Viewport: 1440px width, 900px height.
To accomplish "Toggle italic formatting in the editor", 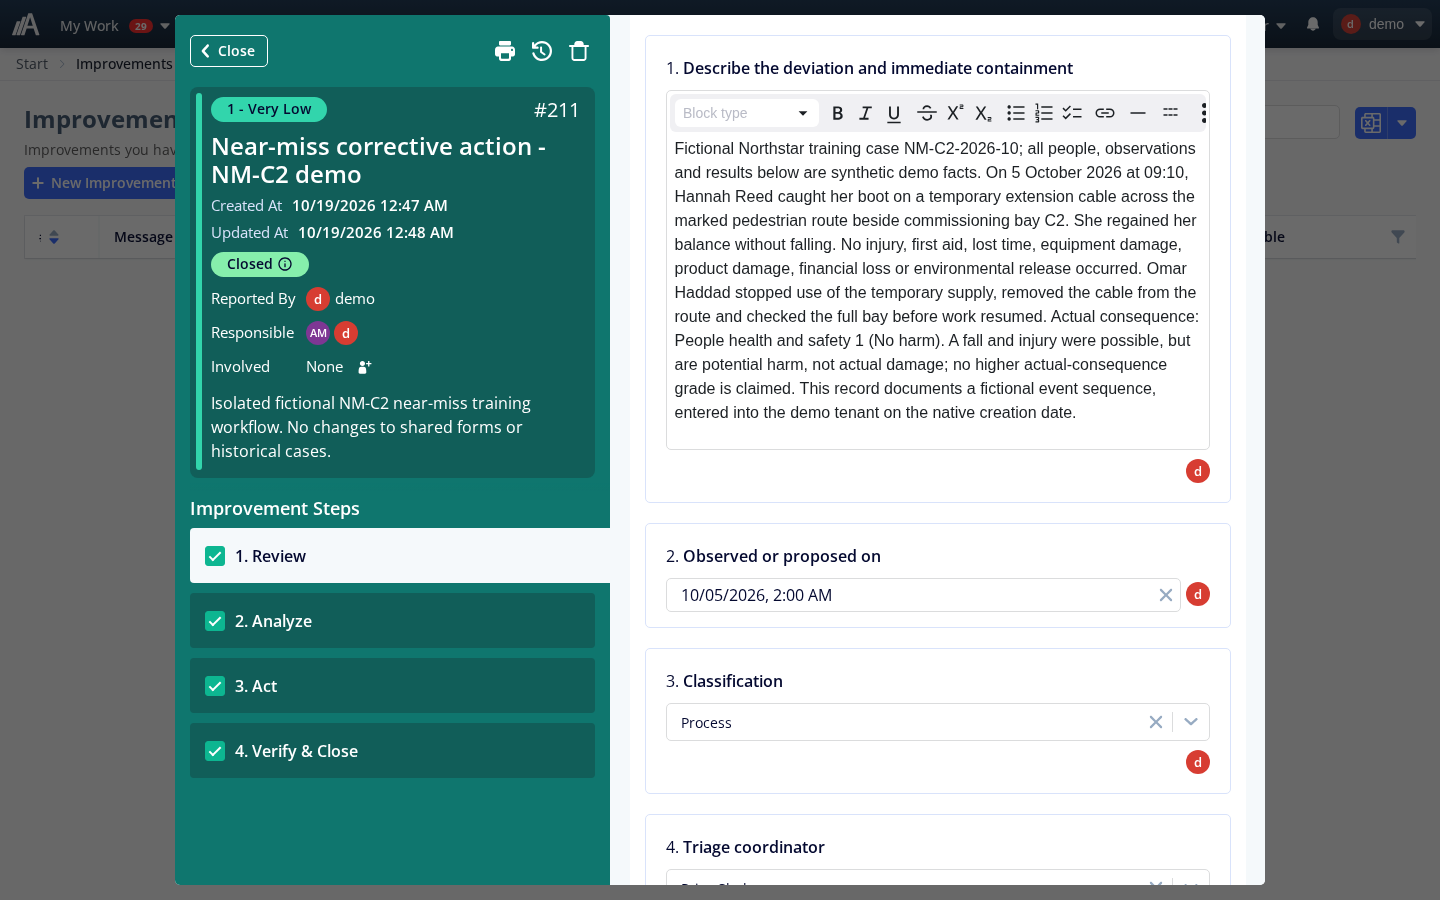I will 866,113.
